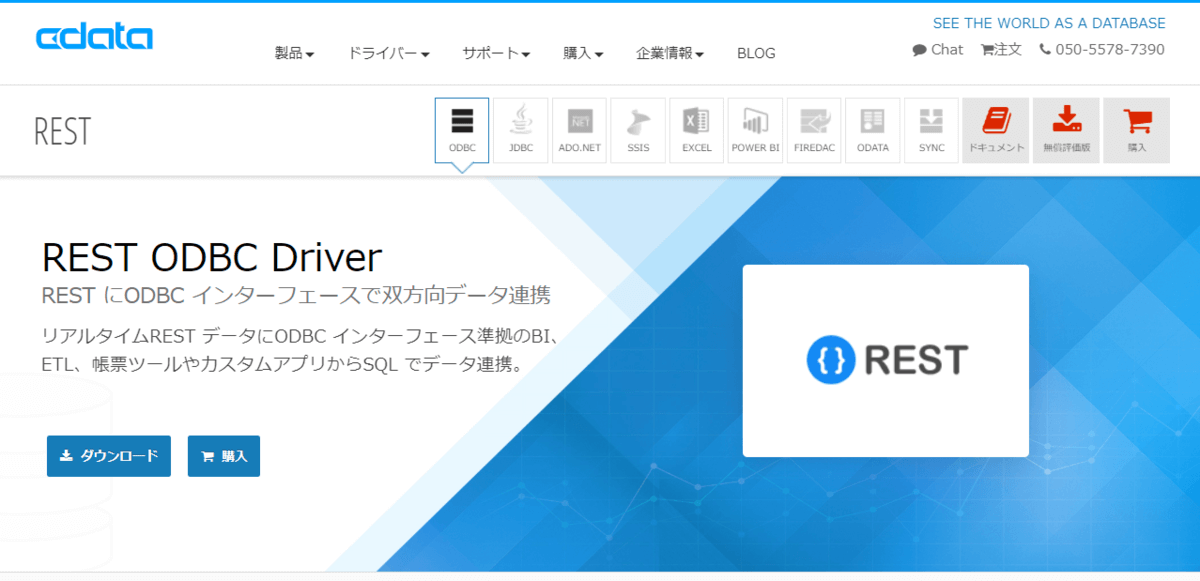
Task: Open the ドキュメント book icon
Action: coord(995,130)
